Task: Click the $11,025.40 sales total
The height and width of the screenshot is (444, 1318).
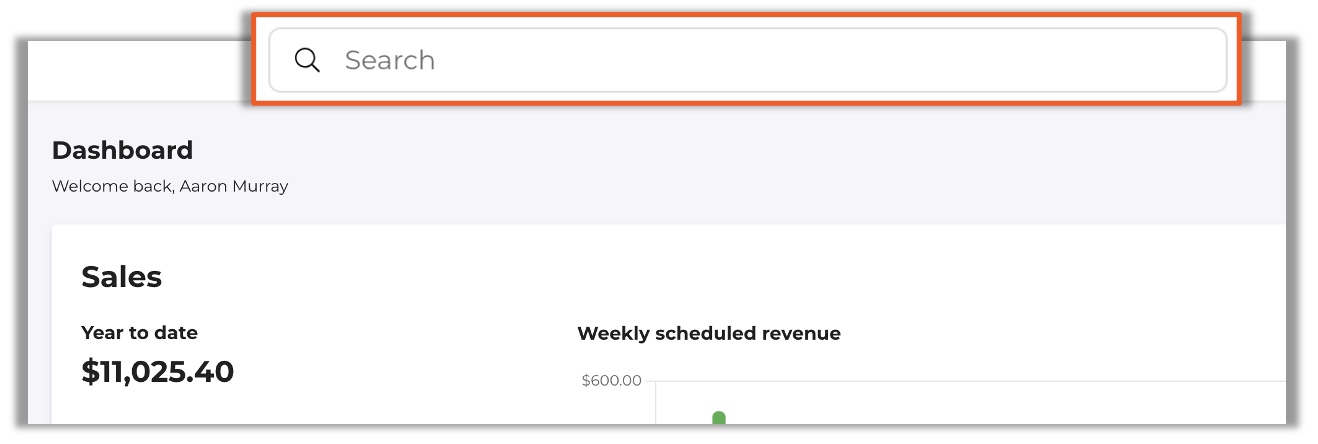Action: 157,372
